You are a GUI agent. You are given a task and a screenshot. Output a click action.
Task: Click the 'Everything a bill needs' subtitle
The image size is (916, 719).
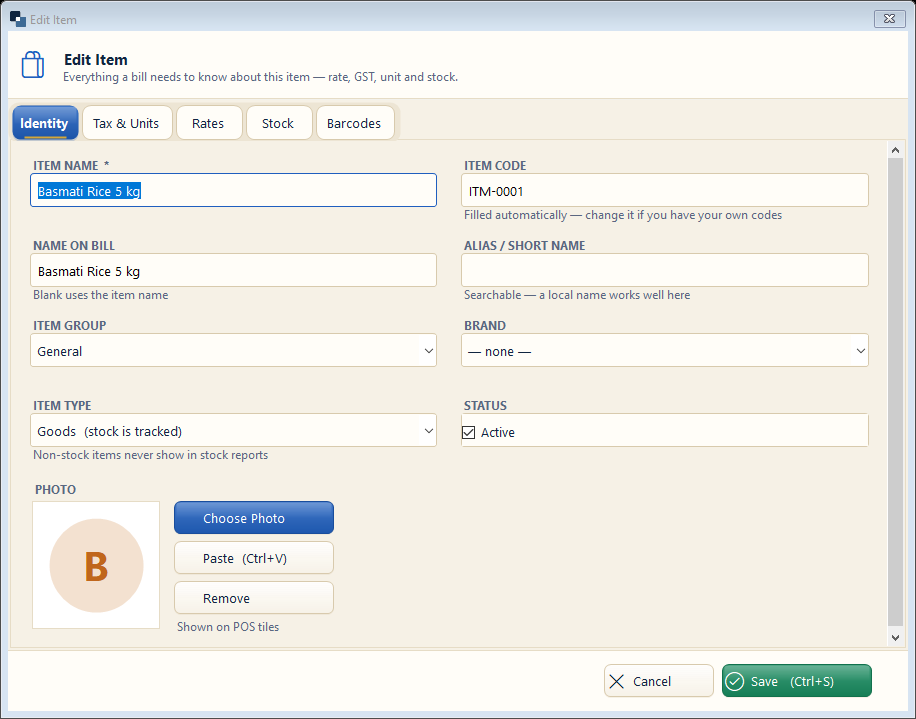261,77
